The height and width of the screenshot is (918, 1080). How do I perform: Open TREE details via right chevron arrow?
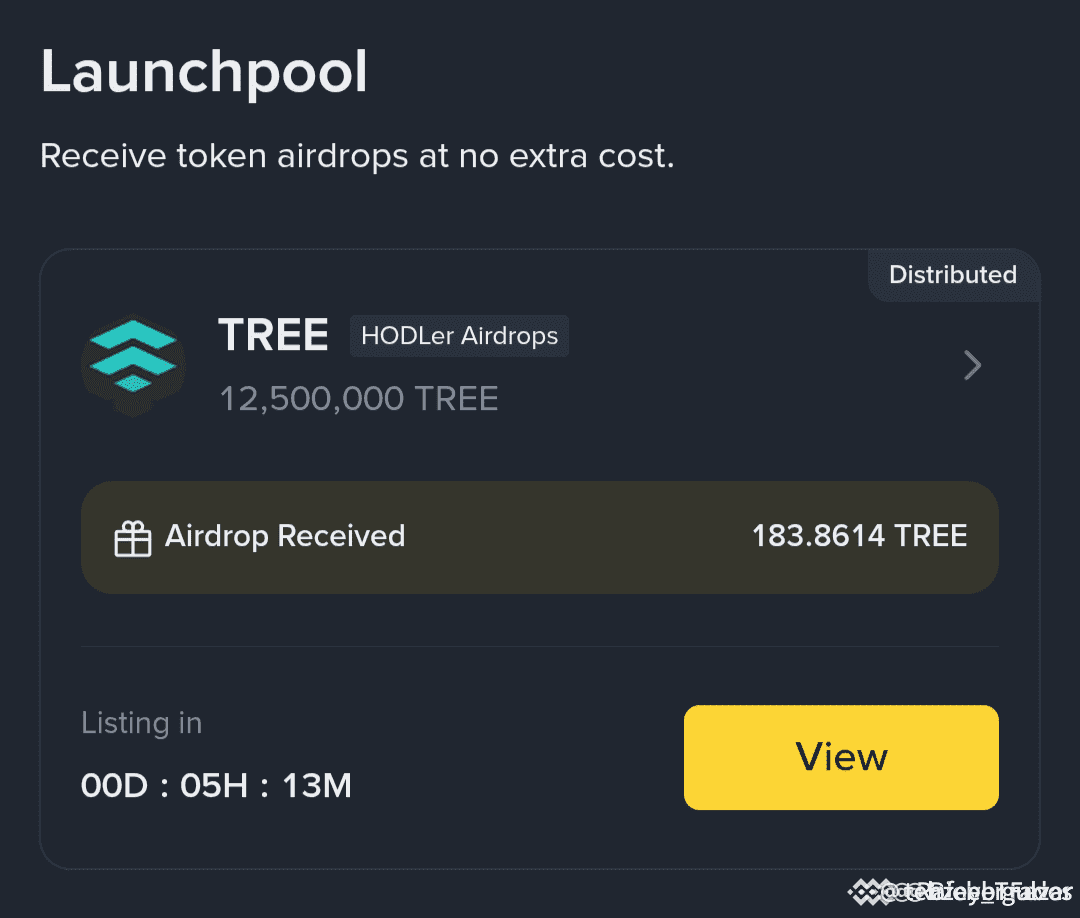click(972, 365)
